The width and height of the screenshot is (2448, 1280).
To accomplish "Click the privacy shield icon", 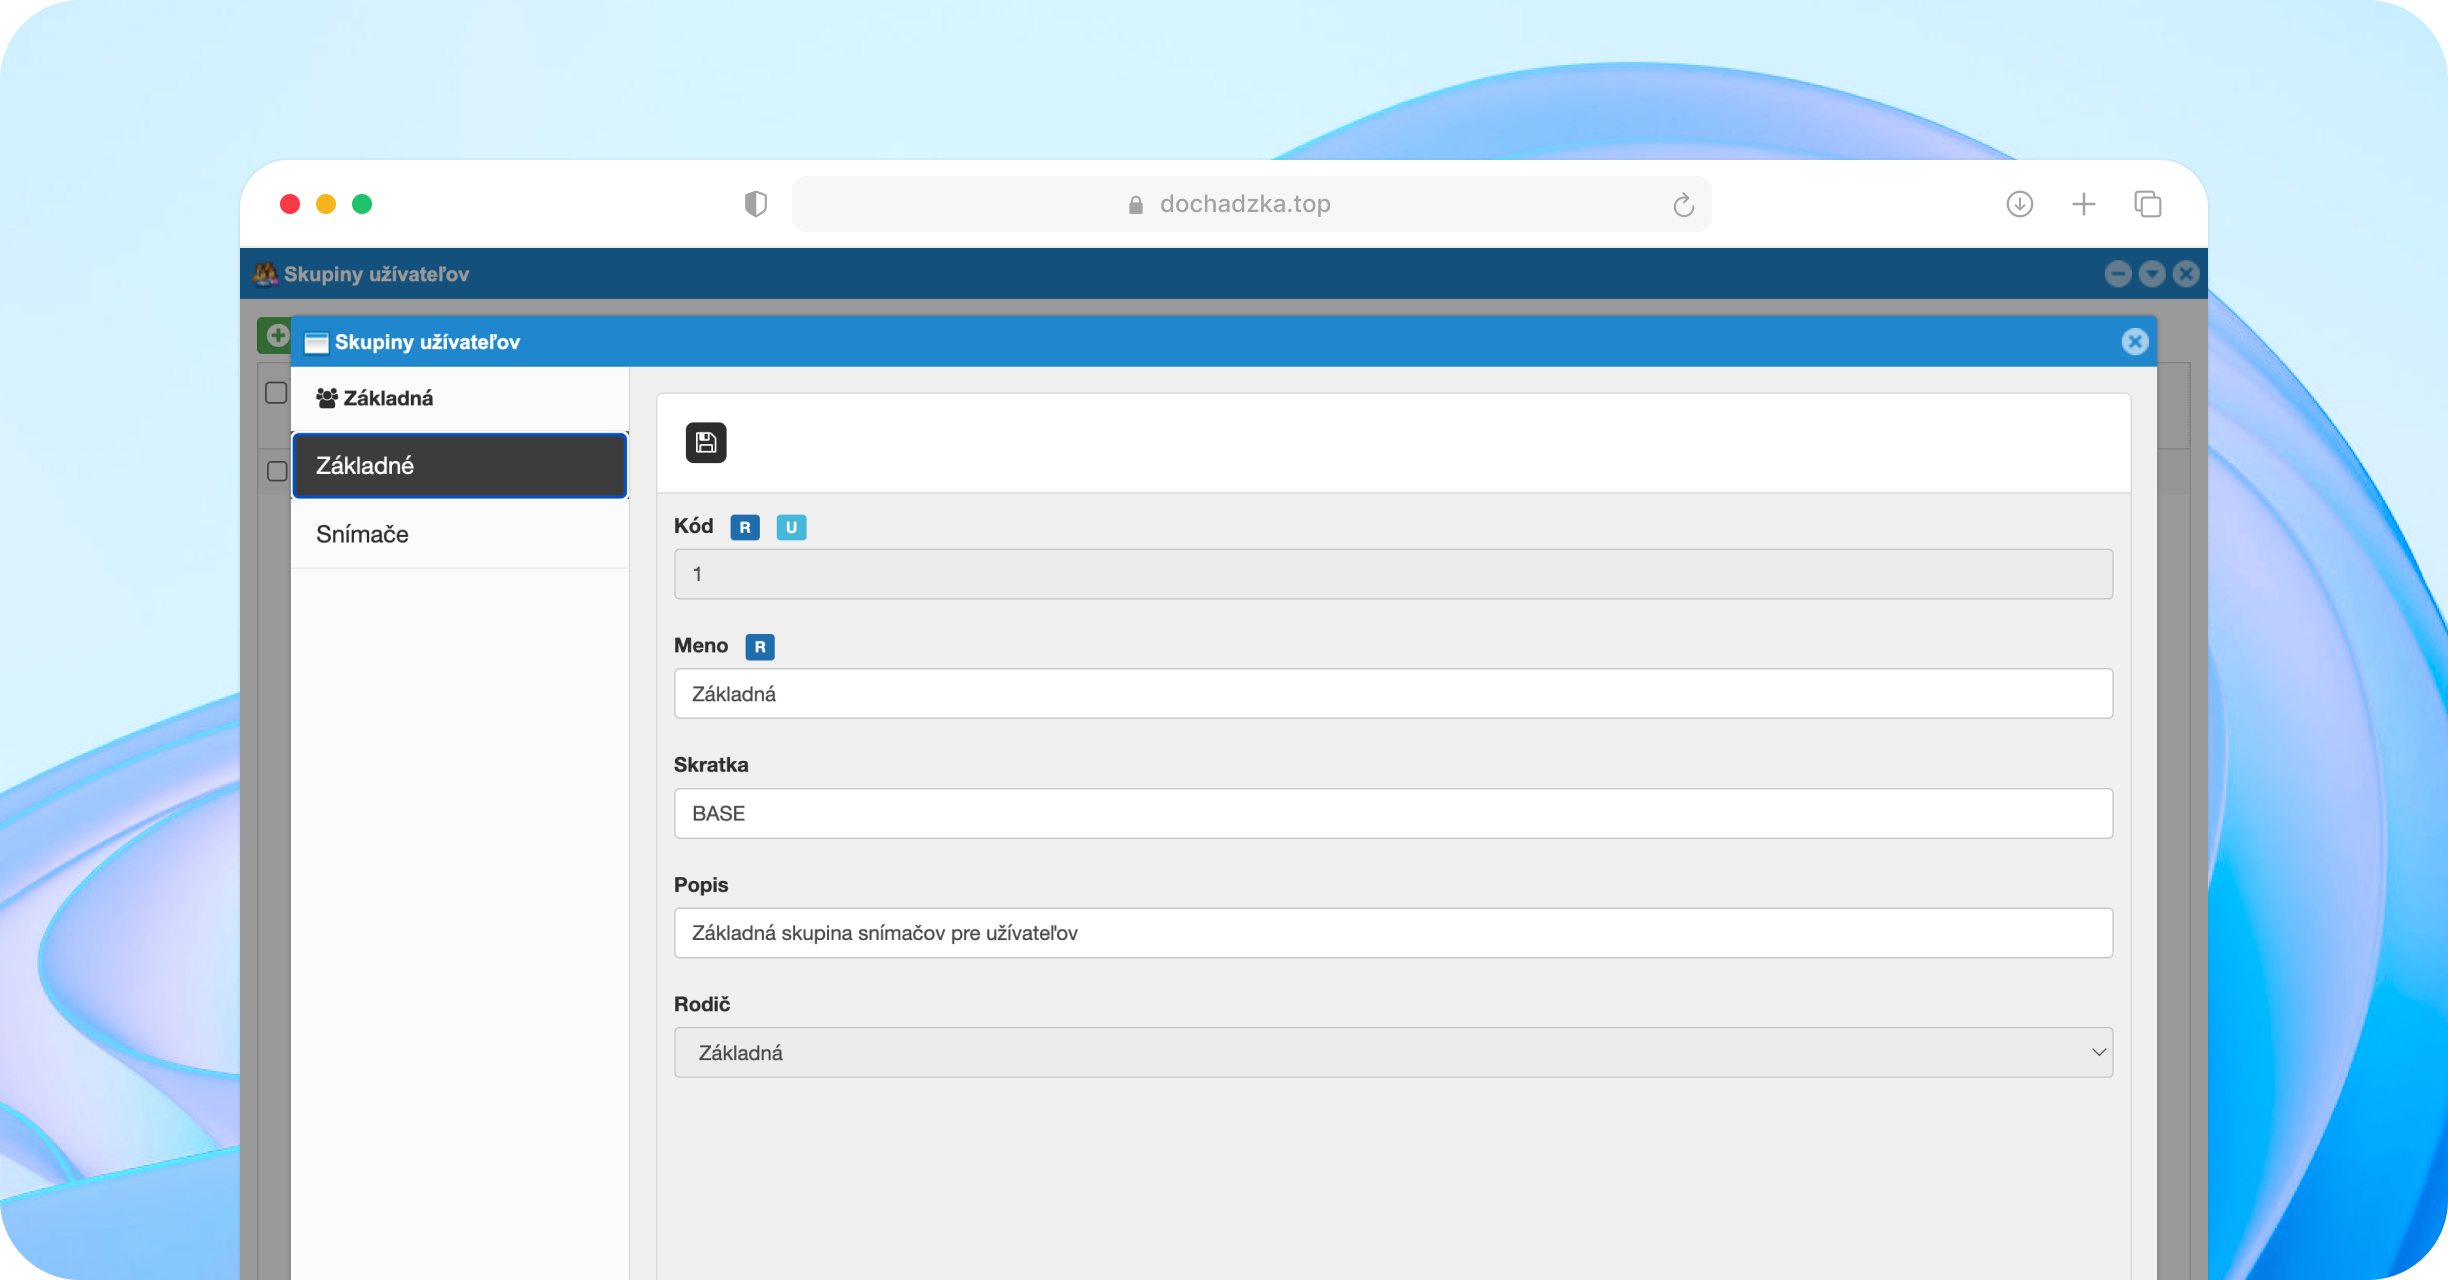I will point(756,204).
